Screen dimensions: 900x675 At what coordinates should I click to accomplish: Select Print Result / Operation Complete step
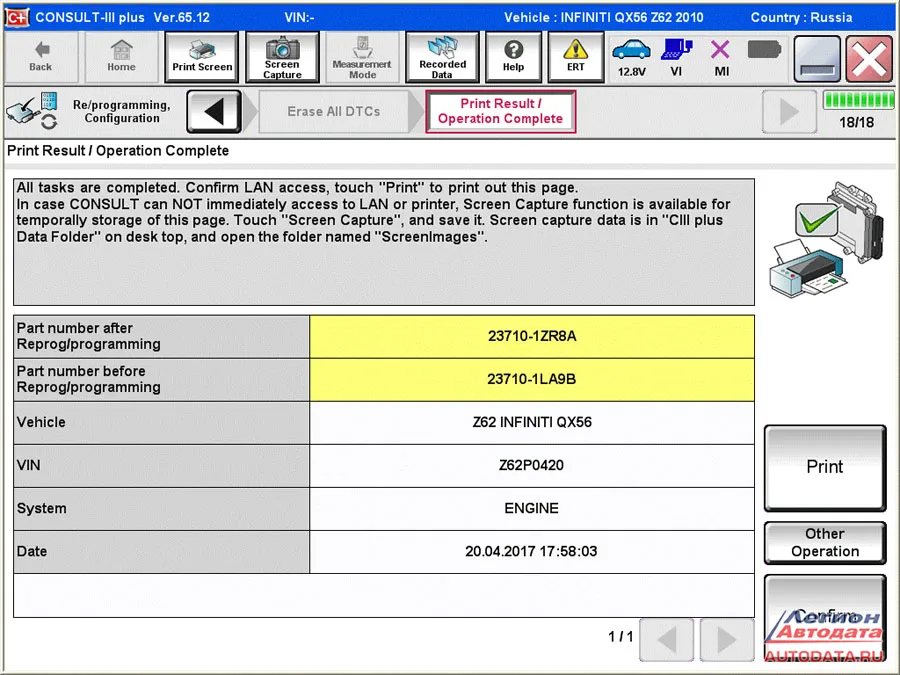pos(501,111)
